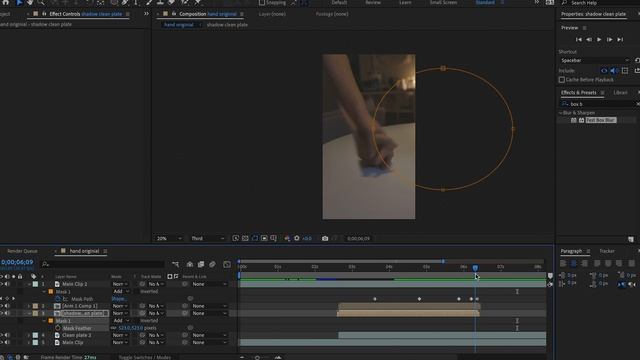640x360 pixels.
Task: Click the Mask Feather value
Action: [131, 328]
